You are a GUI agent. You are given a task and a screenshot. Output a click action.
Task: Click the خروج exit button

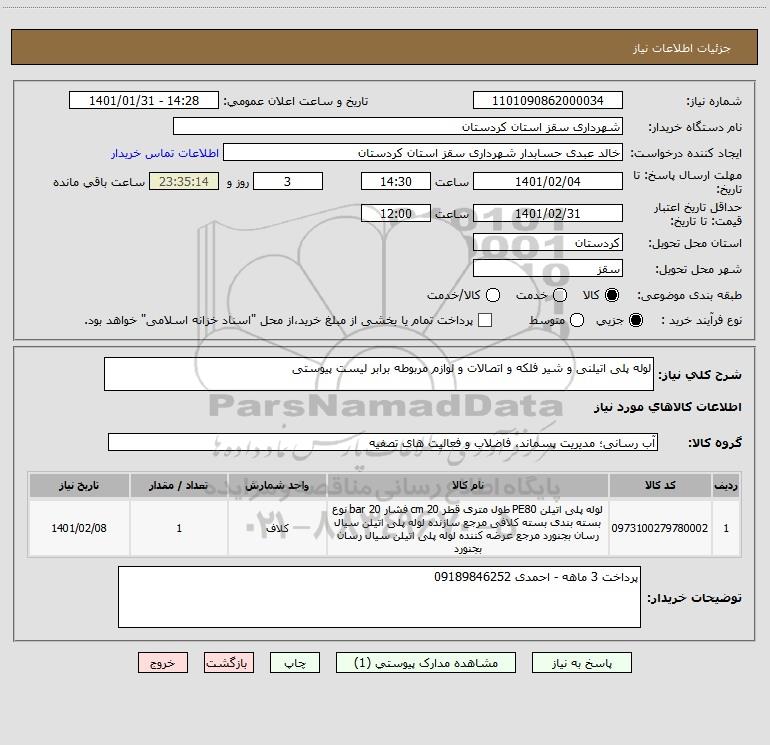163,663
